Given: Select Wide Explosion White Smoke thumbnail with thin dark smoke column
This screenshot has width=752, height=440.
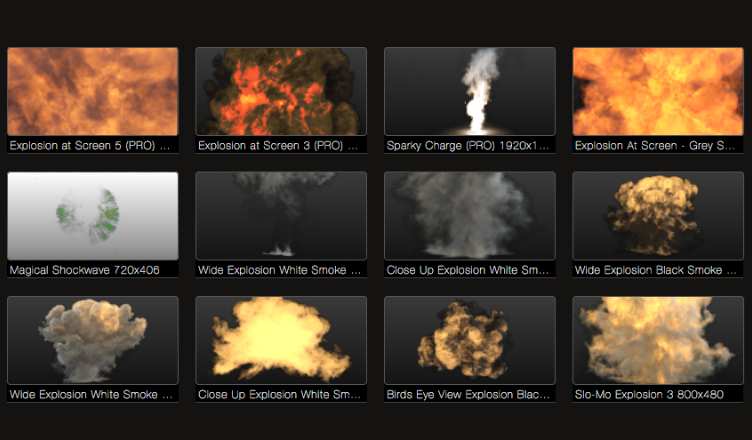Looking at the screenshot, I should 281,216.
